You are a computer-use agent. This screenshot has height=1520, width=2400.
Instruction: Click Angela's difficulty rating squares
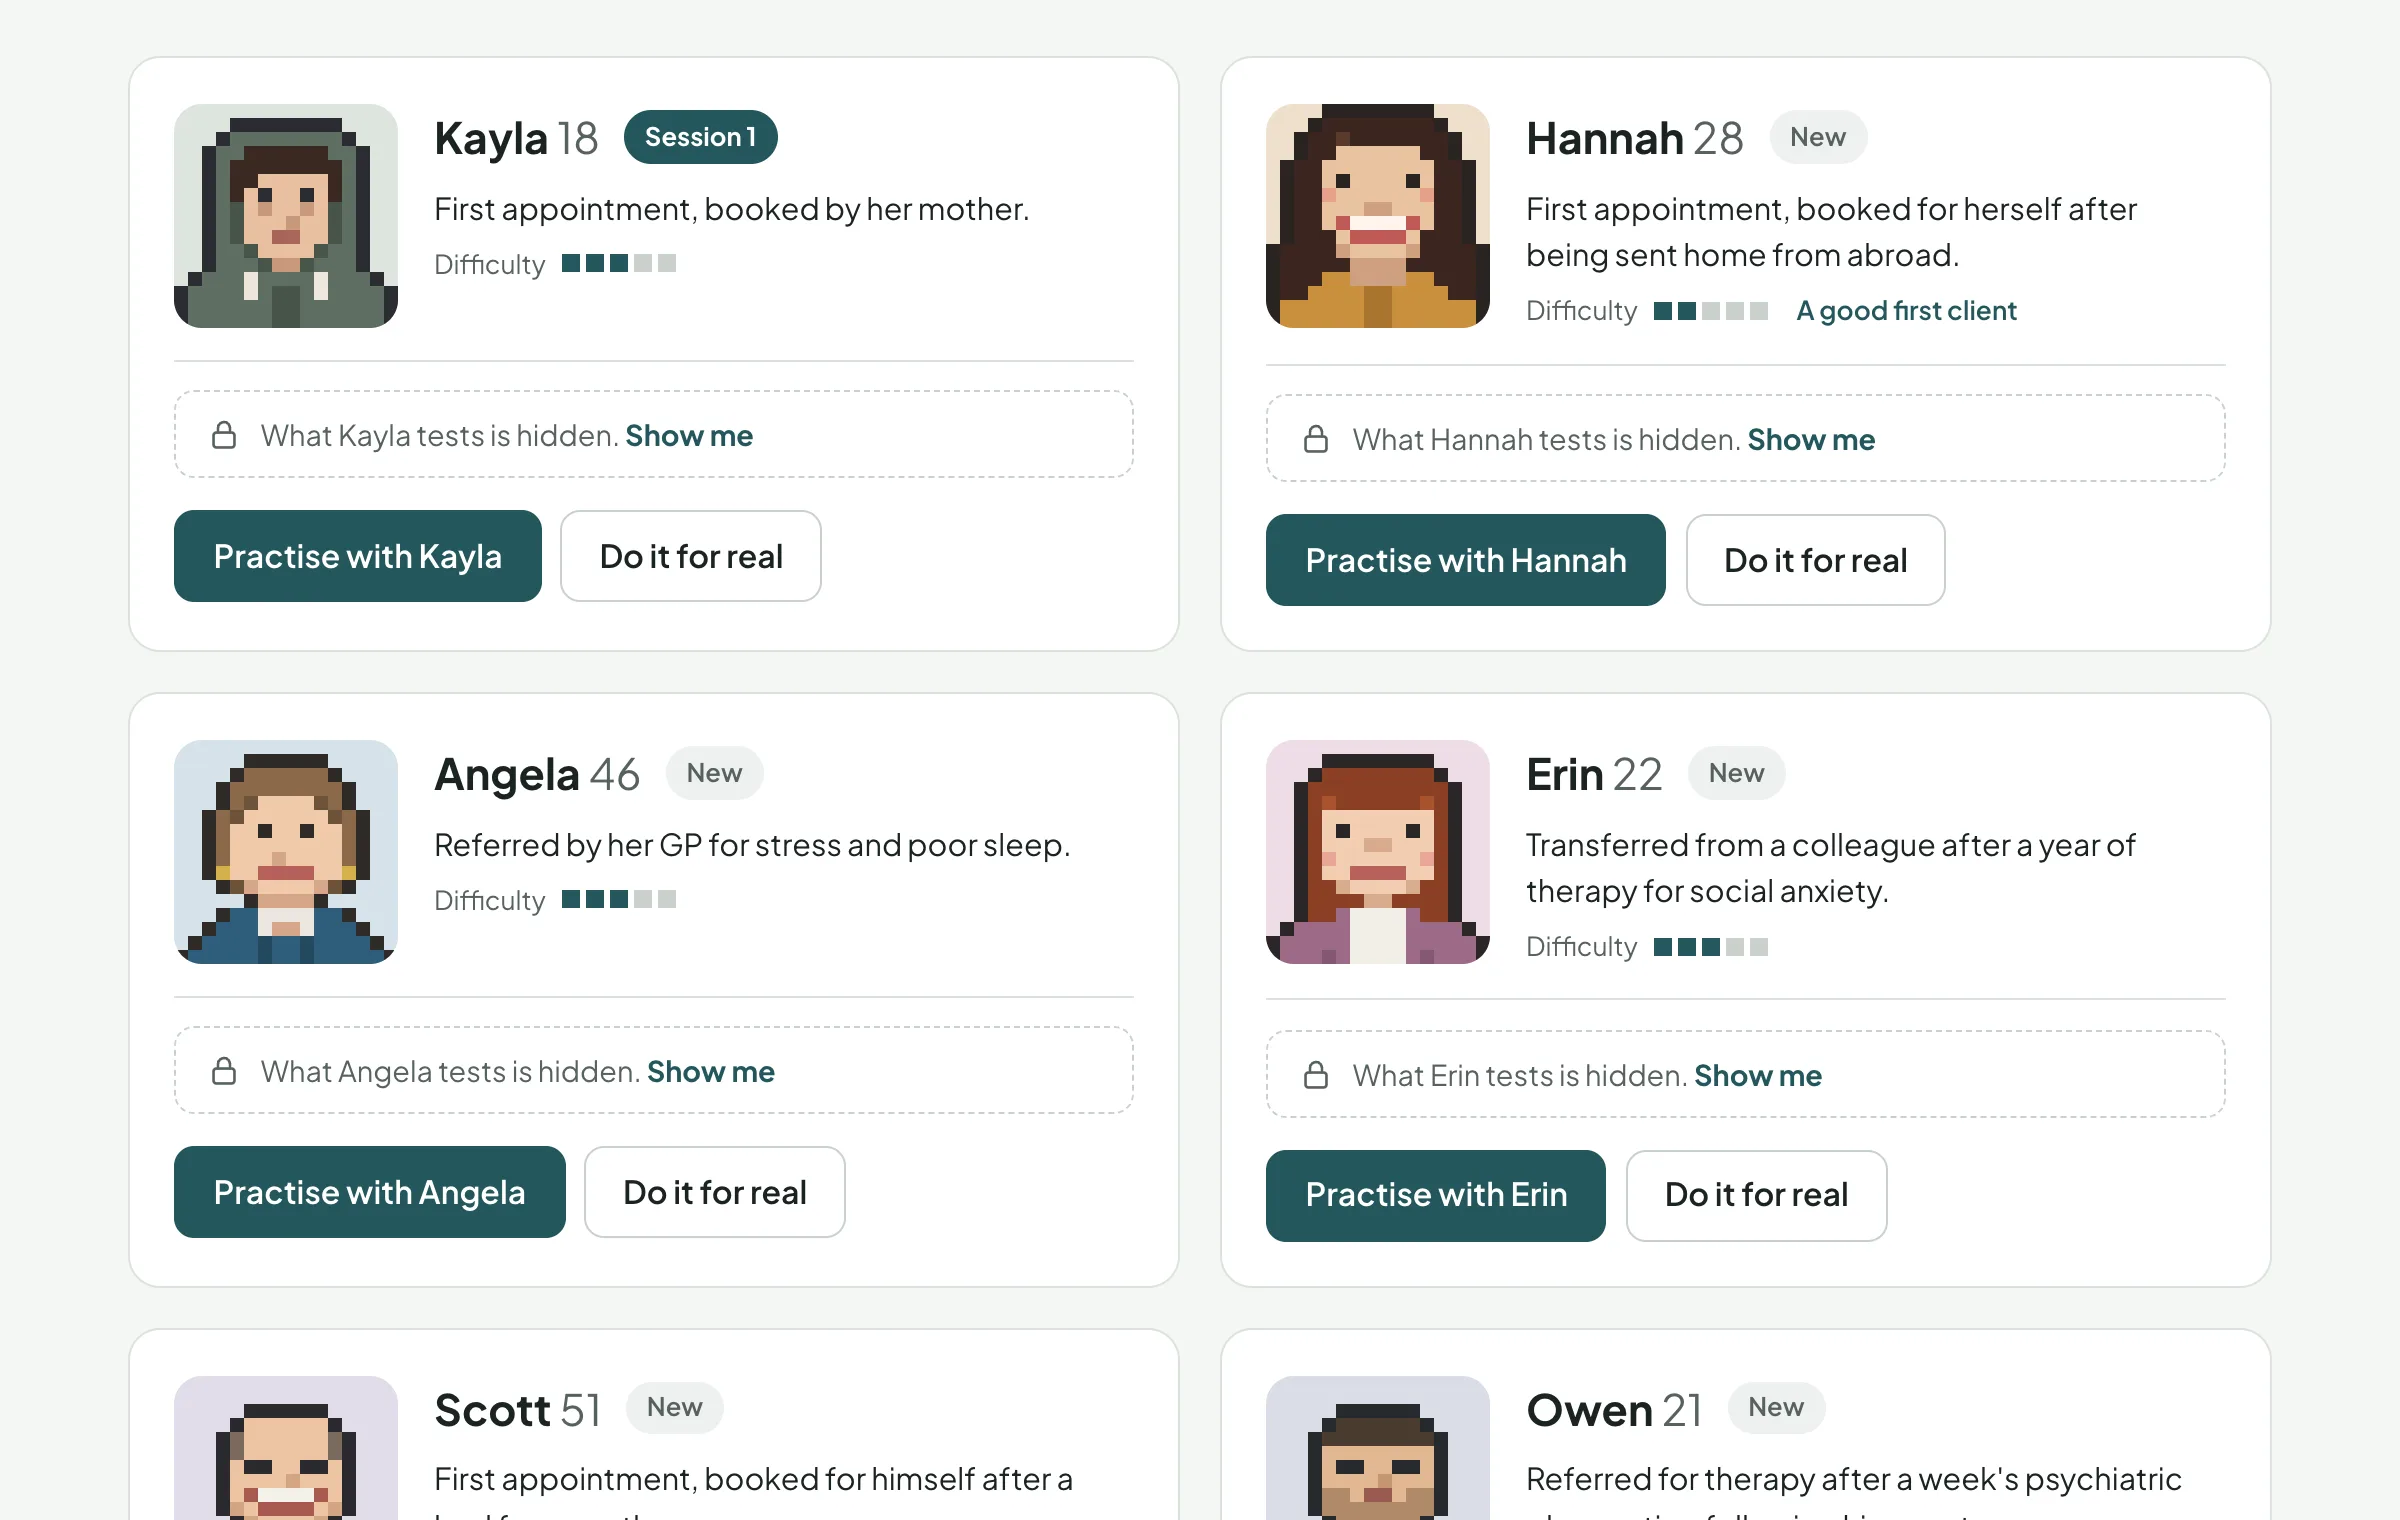pyautogui.click(x=619, y=899)
